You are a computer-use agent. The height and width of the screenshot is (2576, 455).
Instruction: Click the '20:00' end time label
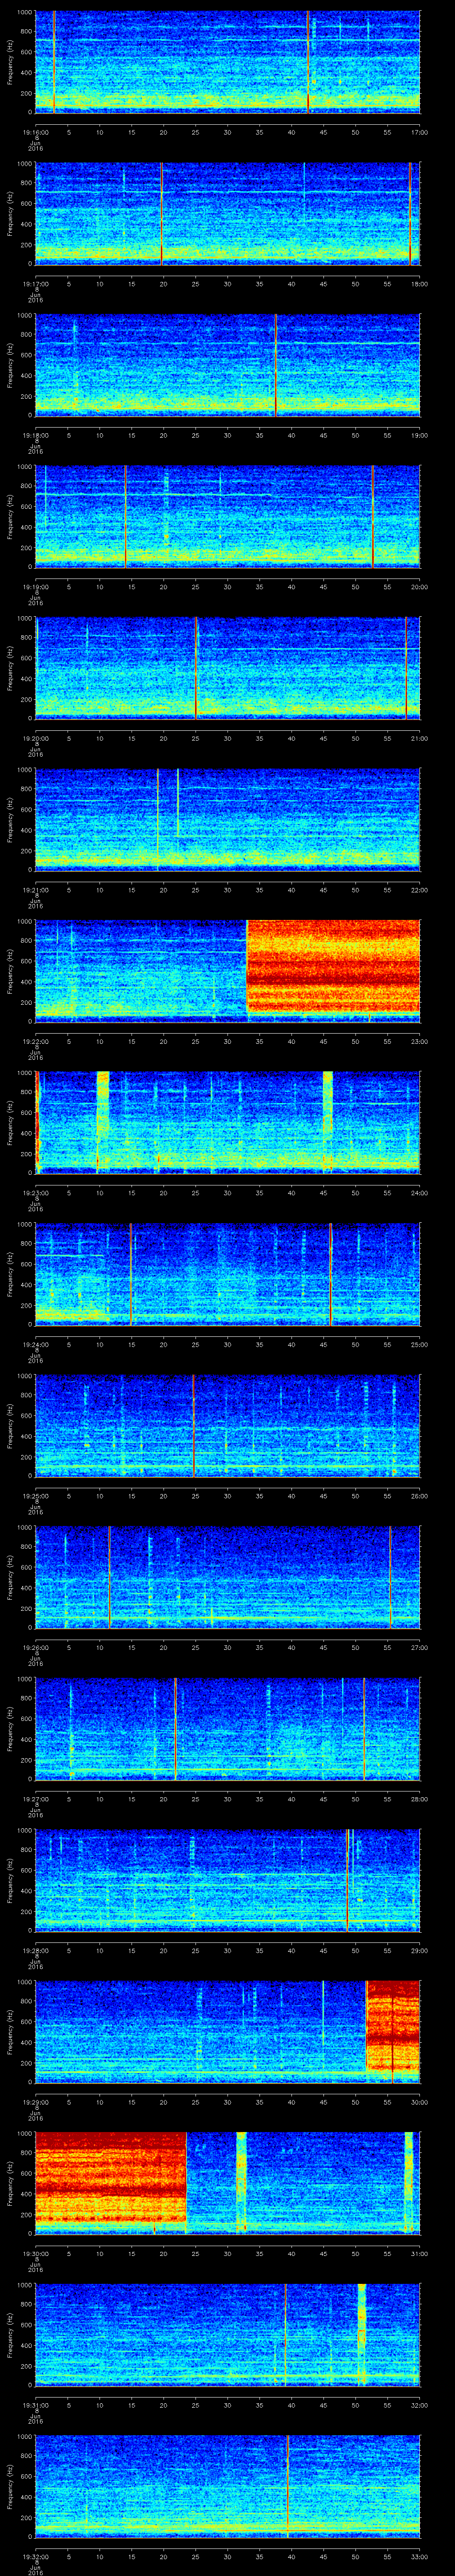coord(420,587)
